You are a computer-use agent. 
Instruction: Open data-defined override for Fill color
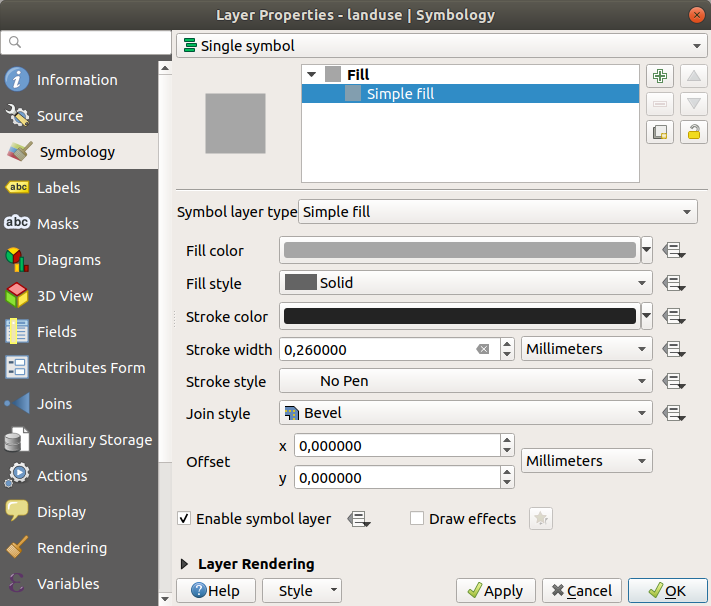pos(673,251)
